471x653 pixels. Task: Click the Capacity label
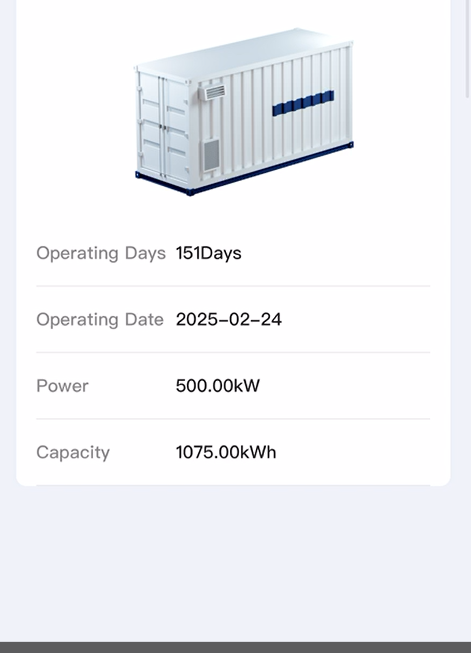(73, 453)
